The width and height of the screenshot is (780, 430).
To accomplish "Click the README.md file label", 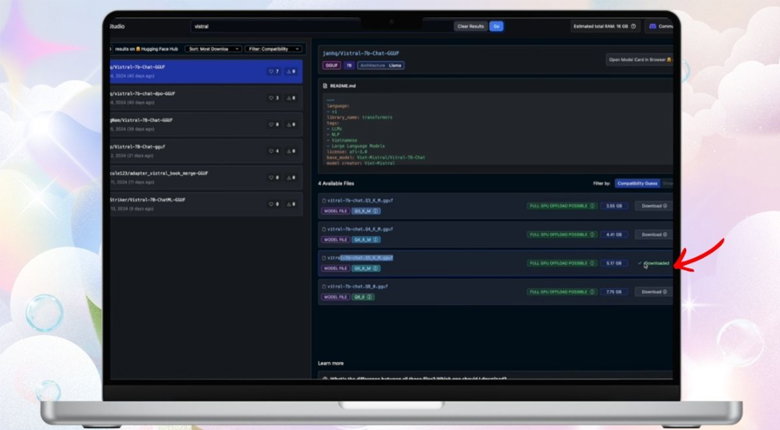I will tap(343, 86).
